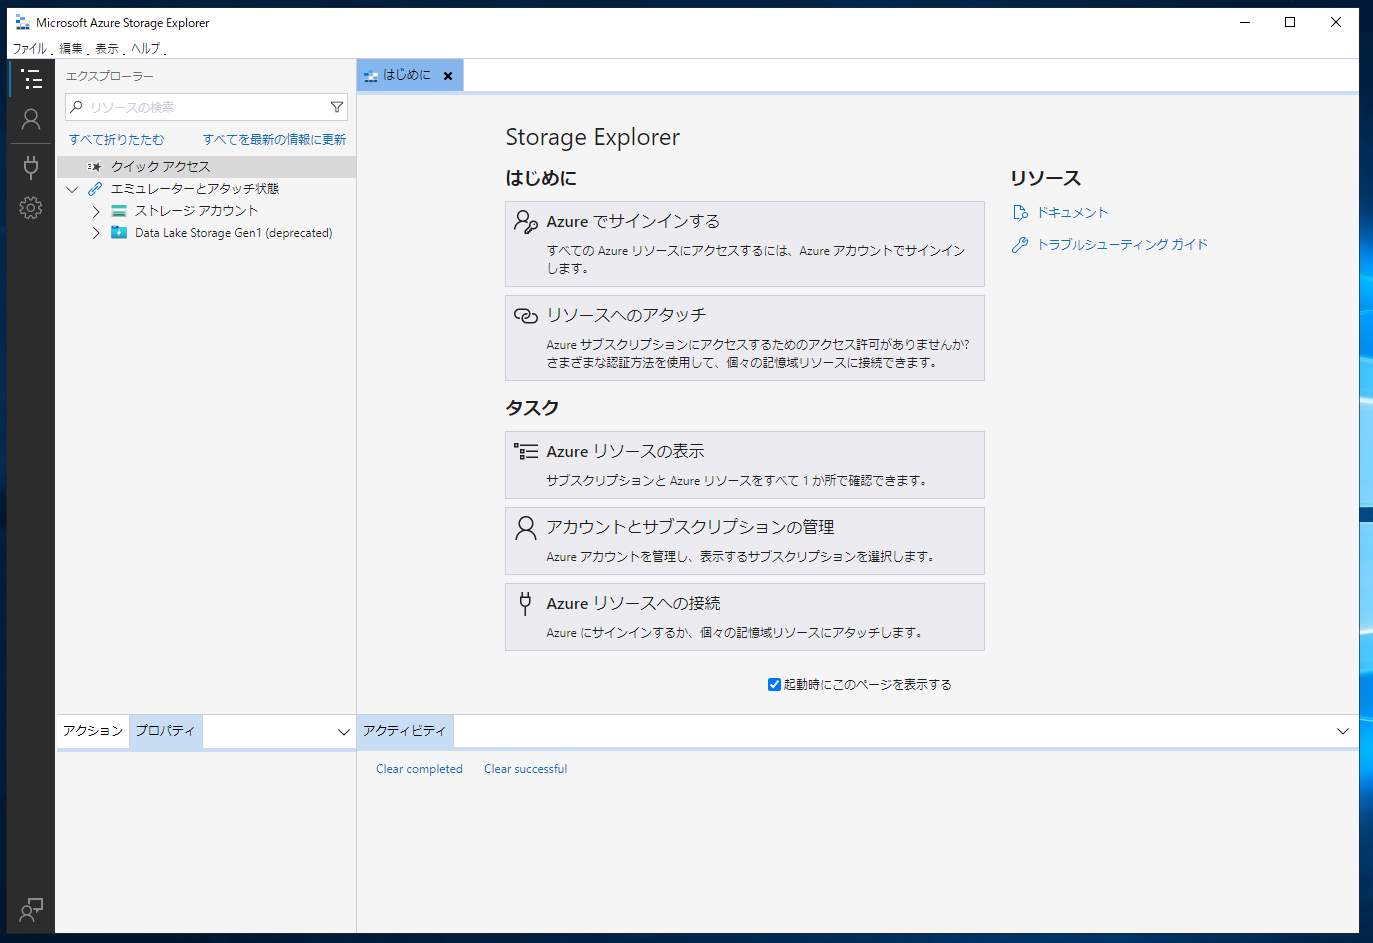
Task: Click the icon on the はじめに tab
Action: 371,76
